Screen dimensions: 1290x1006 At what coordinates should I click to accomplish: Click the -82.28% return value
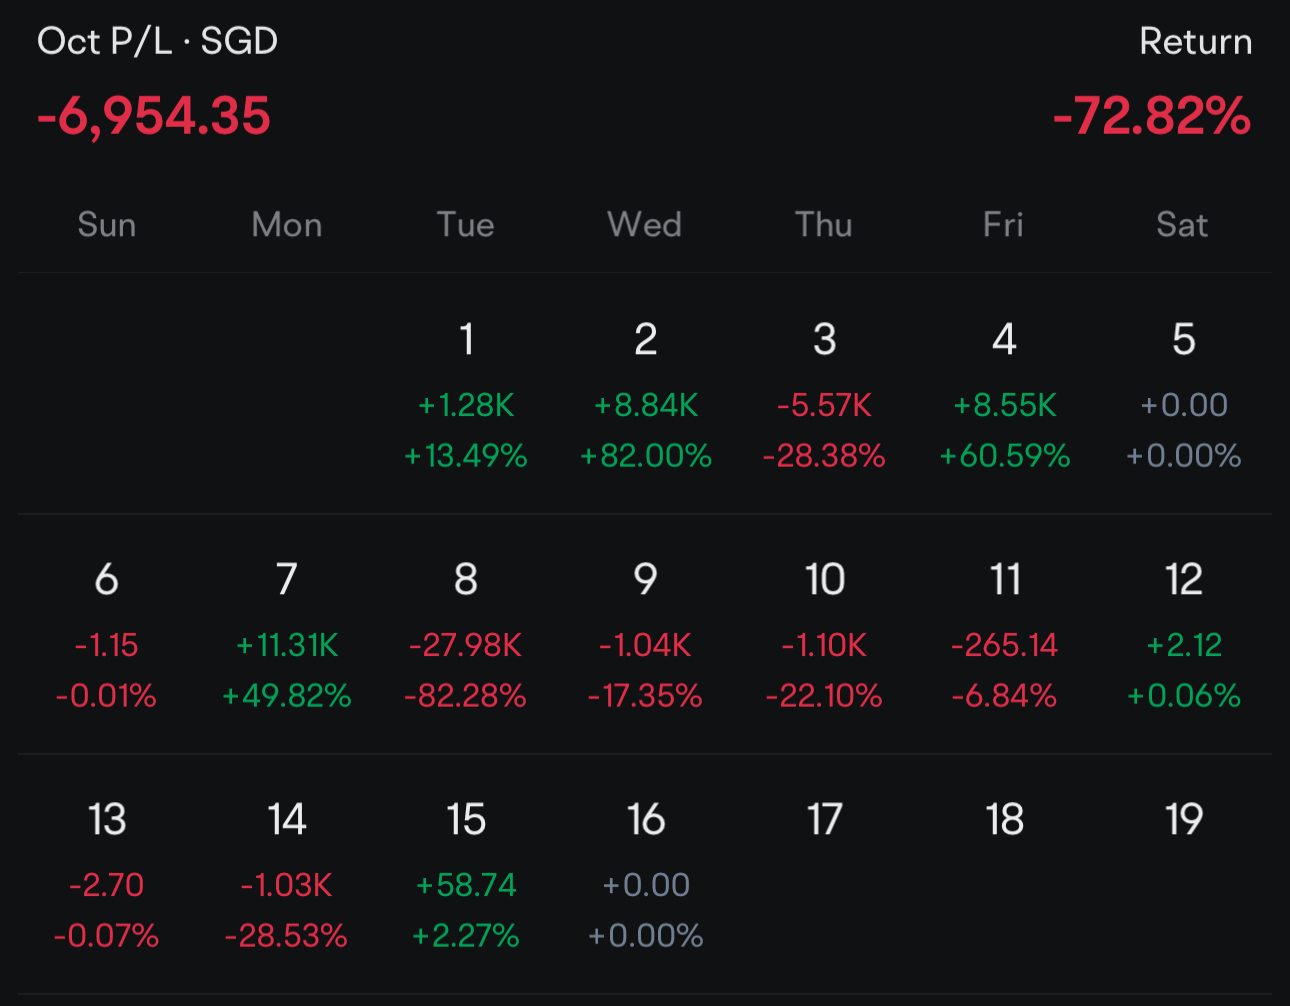[466, 696]
